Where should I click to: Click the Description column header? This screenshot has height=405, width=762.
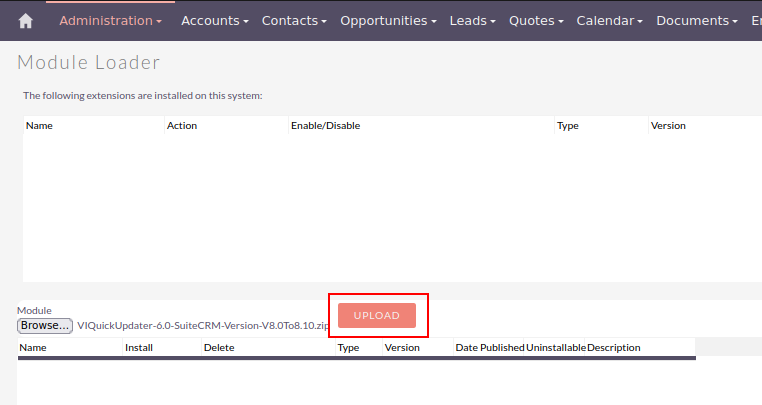[x=614, y=348]
